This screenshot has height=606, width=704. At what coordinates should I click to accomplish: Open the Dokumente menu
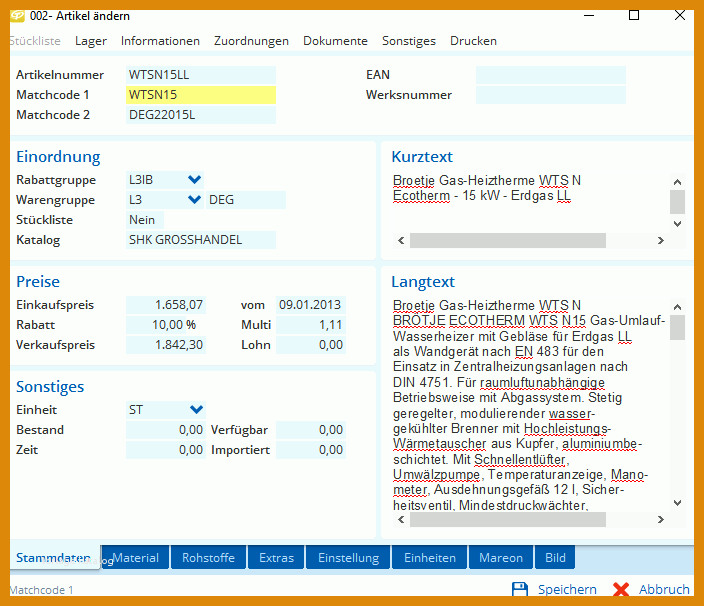[335, 41]
